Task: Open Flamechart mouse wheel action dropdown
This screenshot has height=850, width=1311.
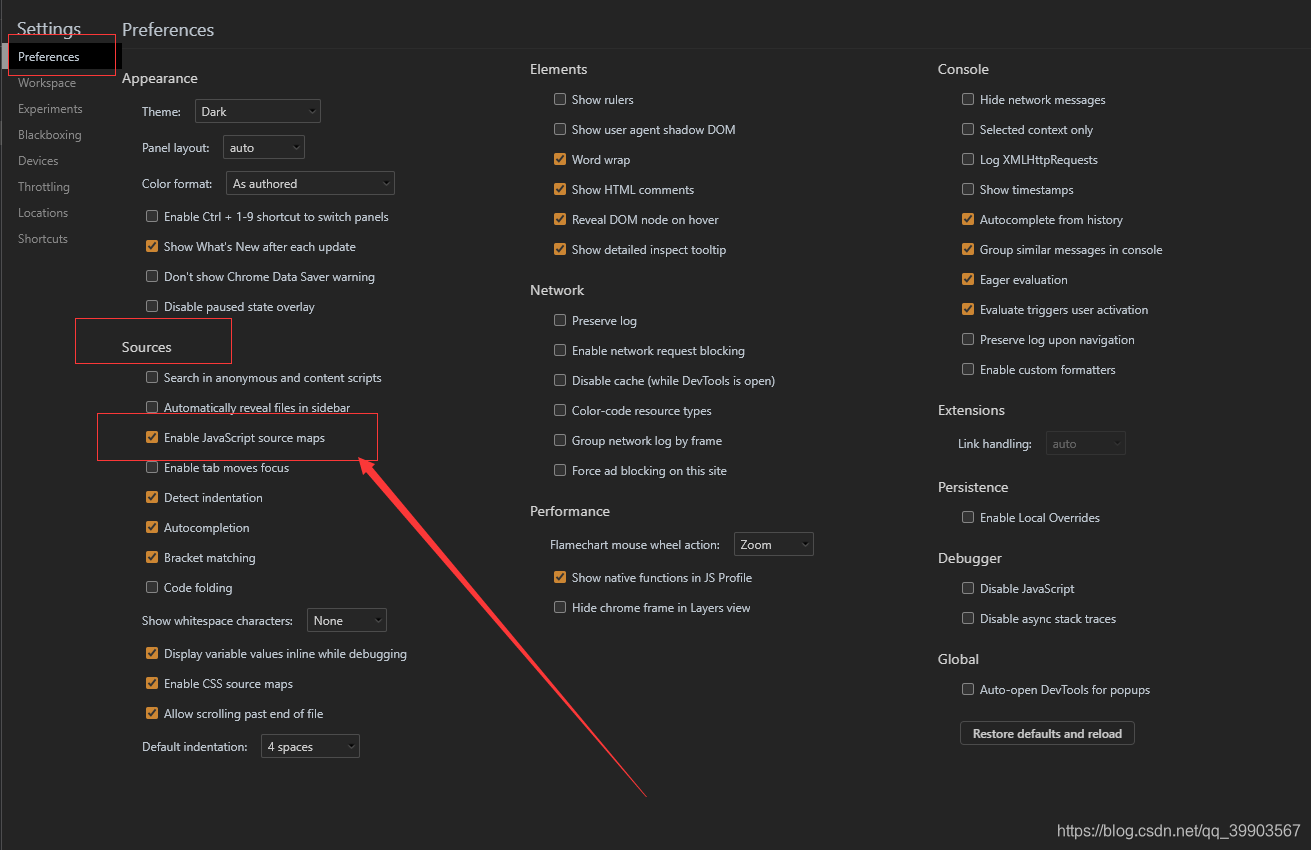Action: (x=774, y=544)
